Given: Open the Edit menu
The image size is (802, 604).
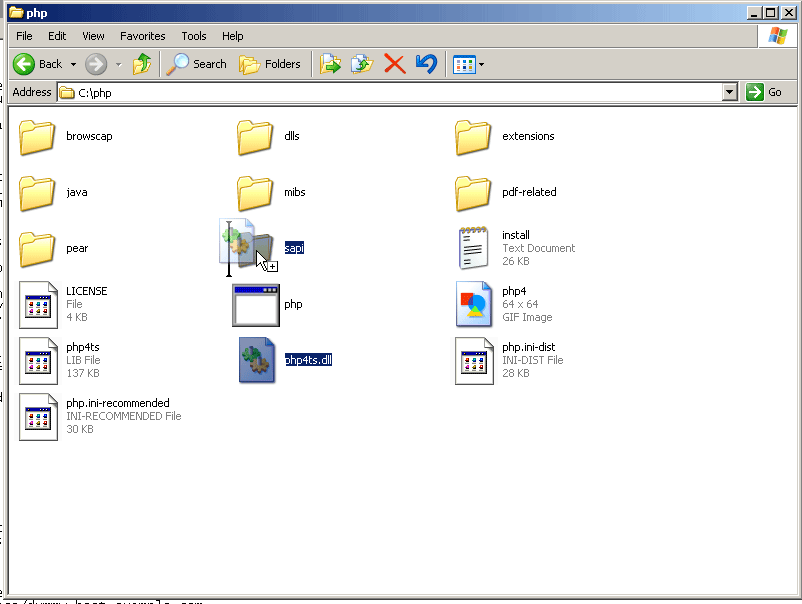Looking at the screenshot, I should coord(57,36).
